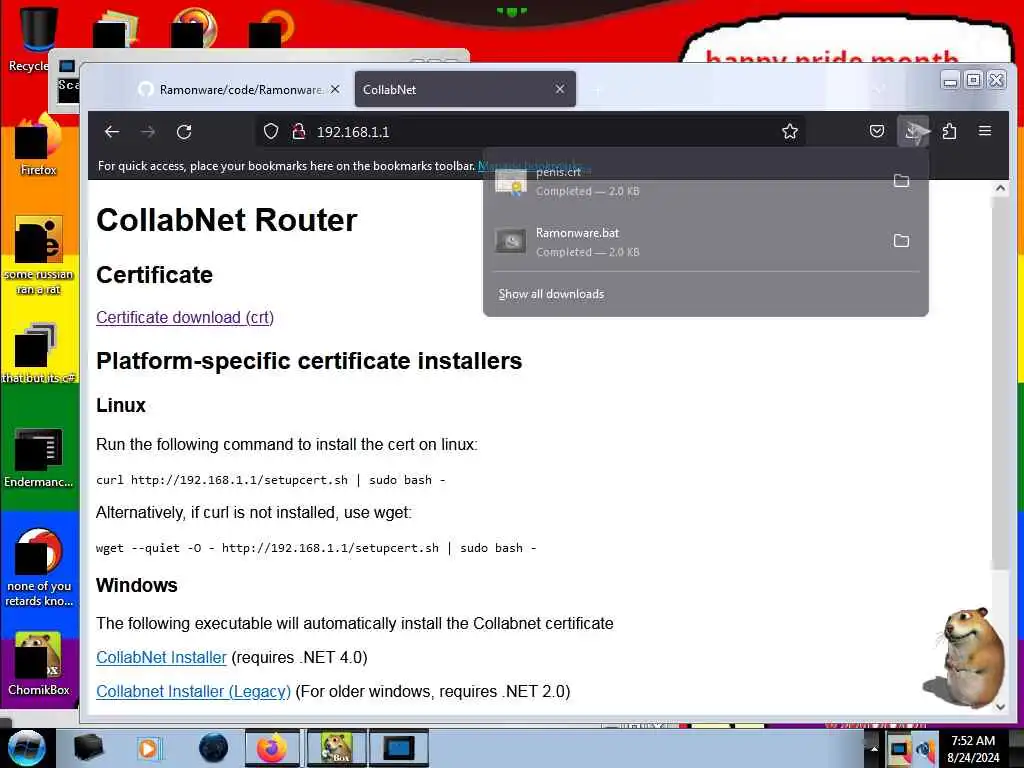This screenshot has height=768, width=1024.
Task: Open Collabnet Installer (Legacy) link
Action: tap(193, 692)
